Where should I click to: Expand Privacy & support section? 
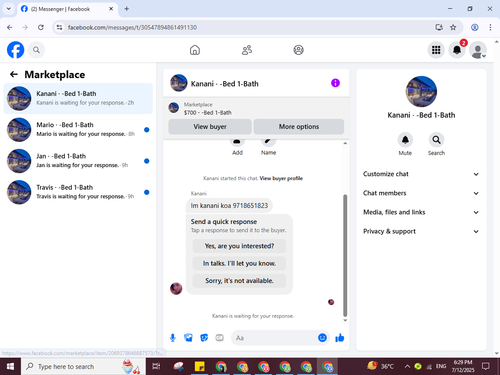(x=421, y=231)
